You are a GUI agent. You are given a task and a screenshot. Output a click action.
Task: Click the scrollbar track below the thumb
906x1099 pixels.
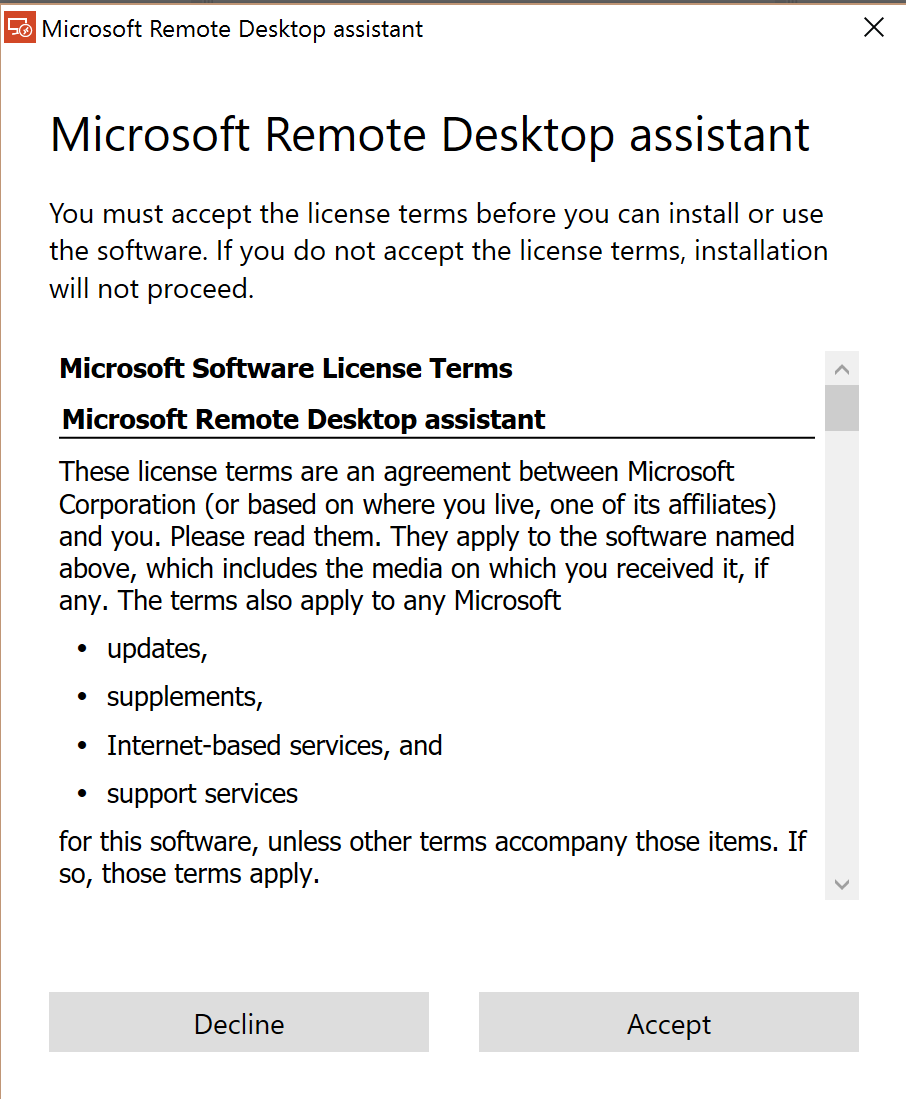point(842,650)
